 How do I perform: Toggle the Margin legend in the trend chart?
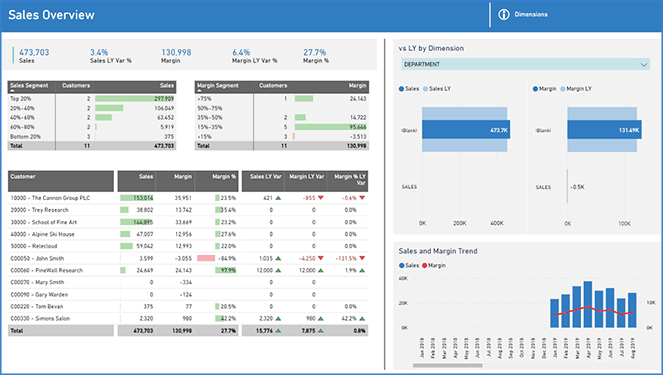click(434, 266)
